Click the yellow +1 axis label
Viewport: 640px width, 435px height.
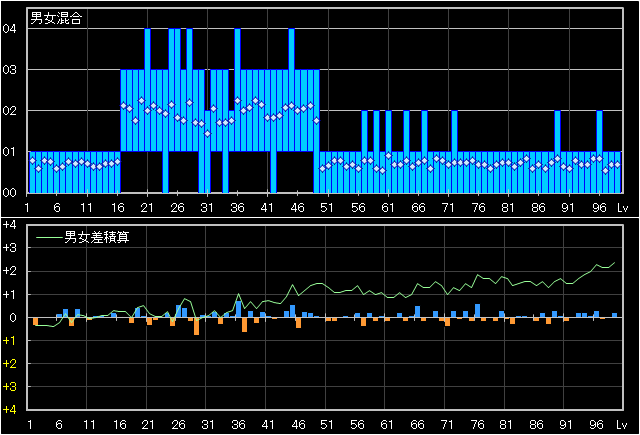9,340
